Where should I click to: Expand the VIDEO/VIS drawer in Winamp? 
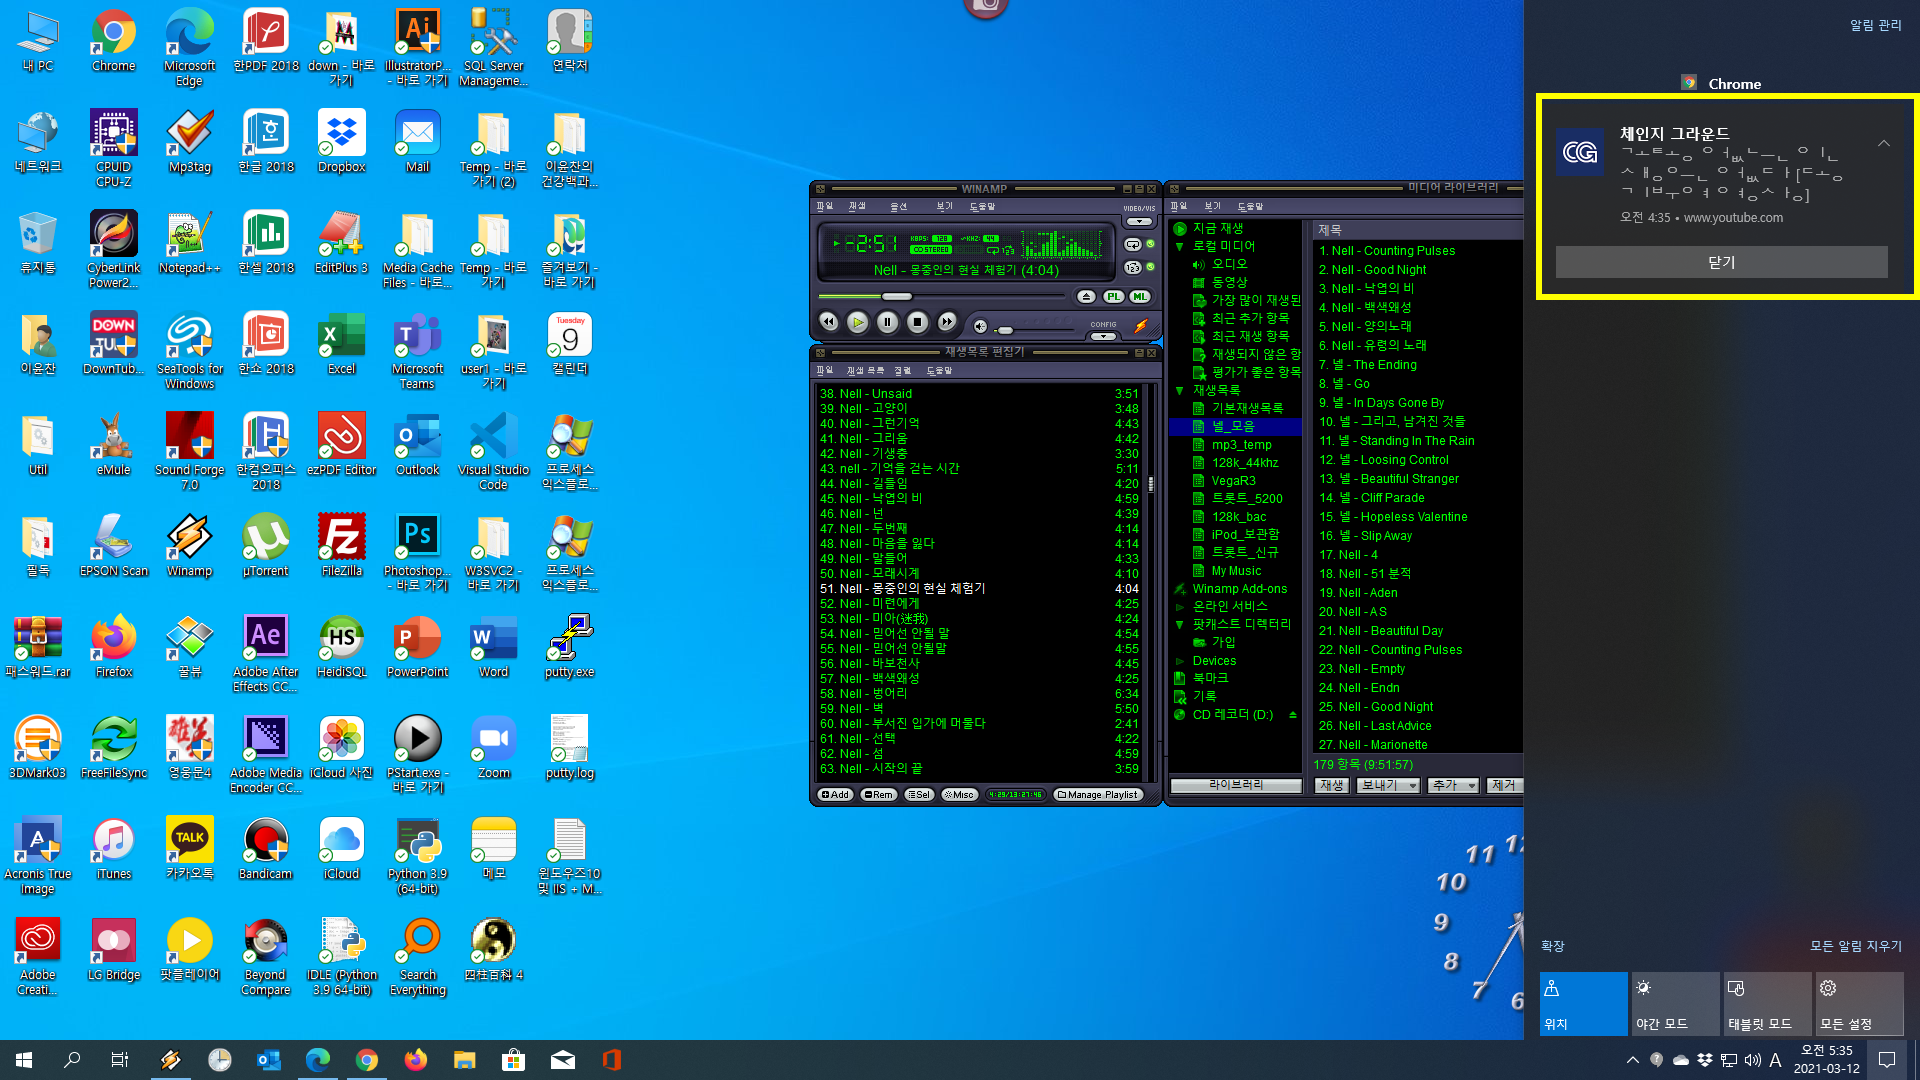click(1138, 222)
